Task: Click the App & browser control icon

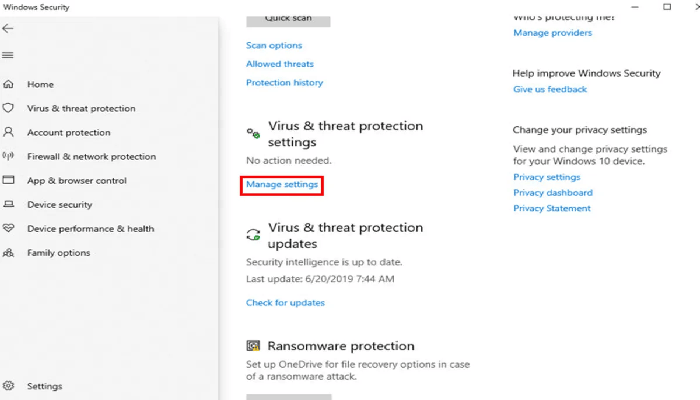Action: point(9,180)
